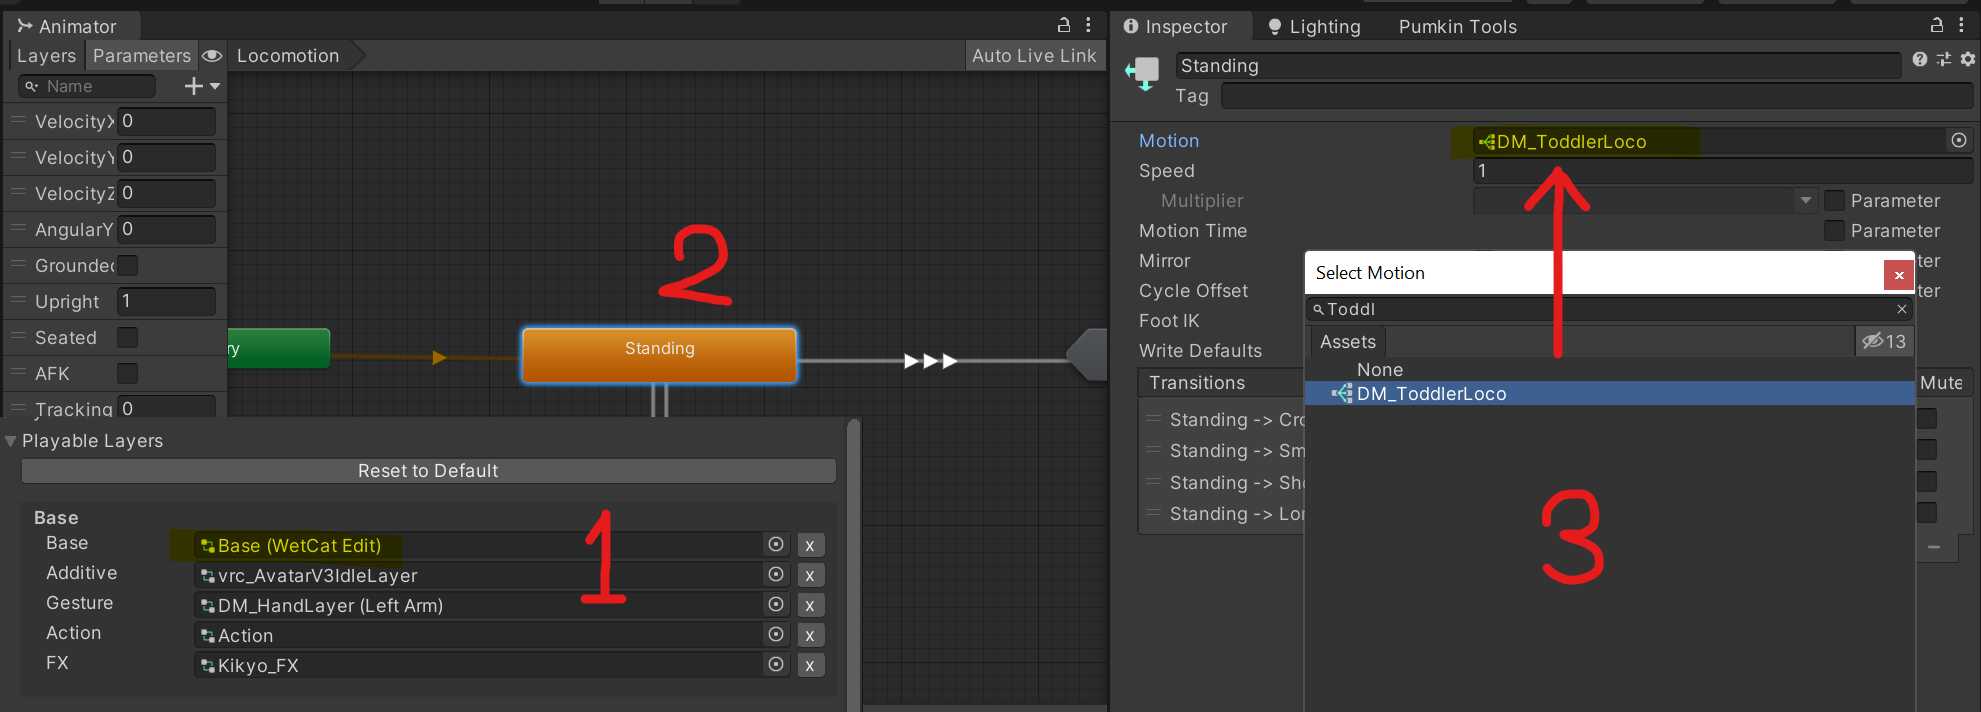Enable the Grounded parameter checkbox
The height and width of the screenshot is (712, 1981).
tap(128, 266)
